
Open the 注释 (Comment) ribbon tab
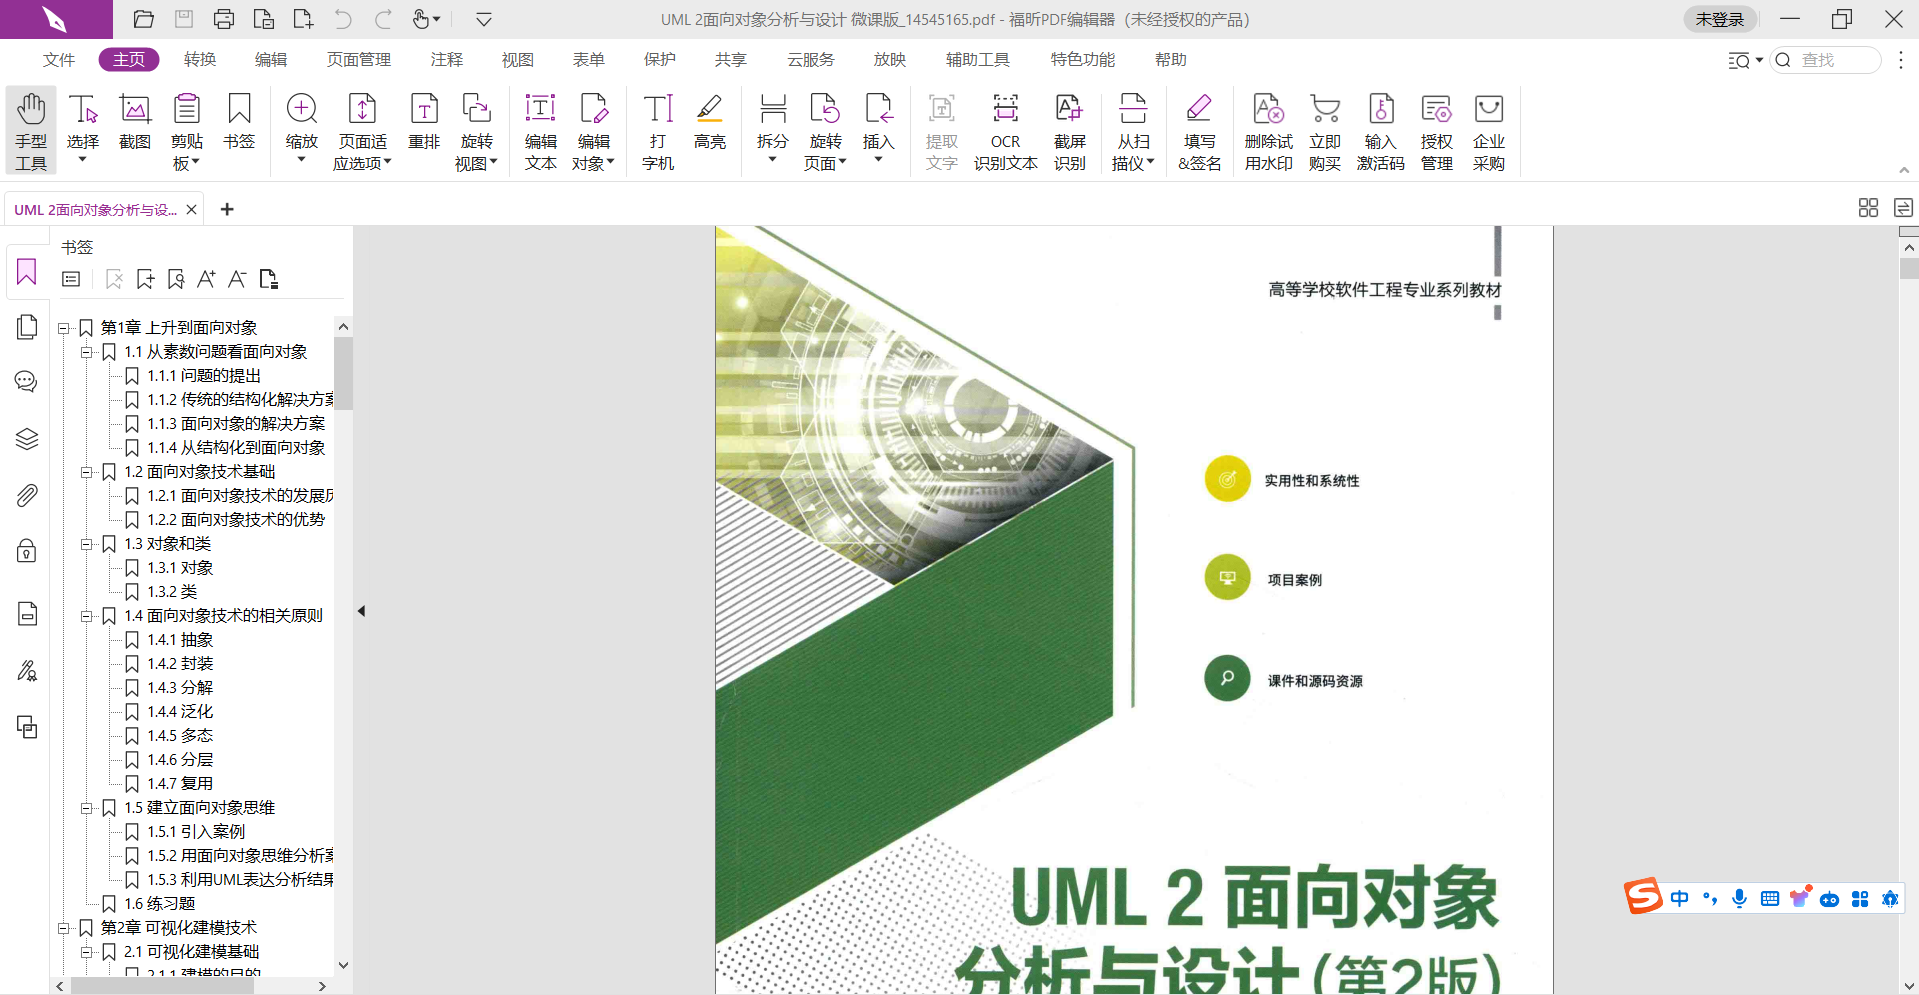[x=447, y=60]
